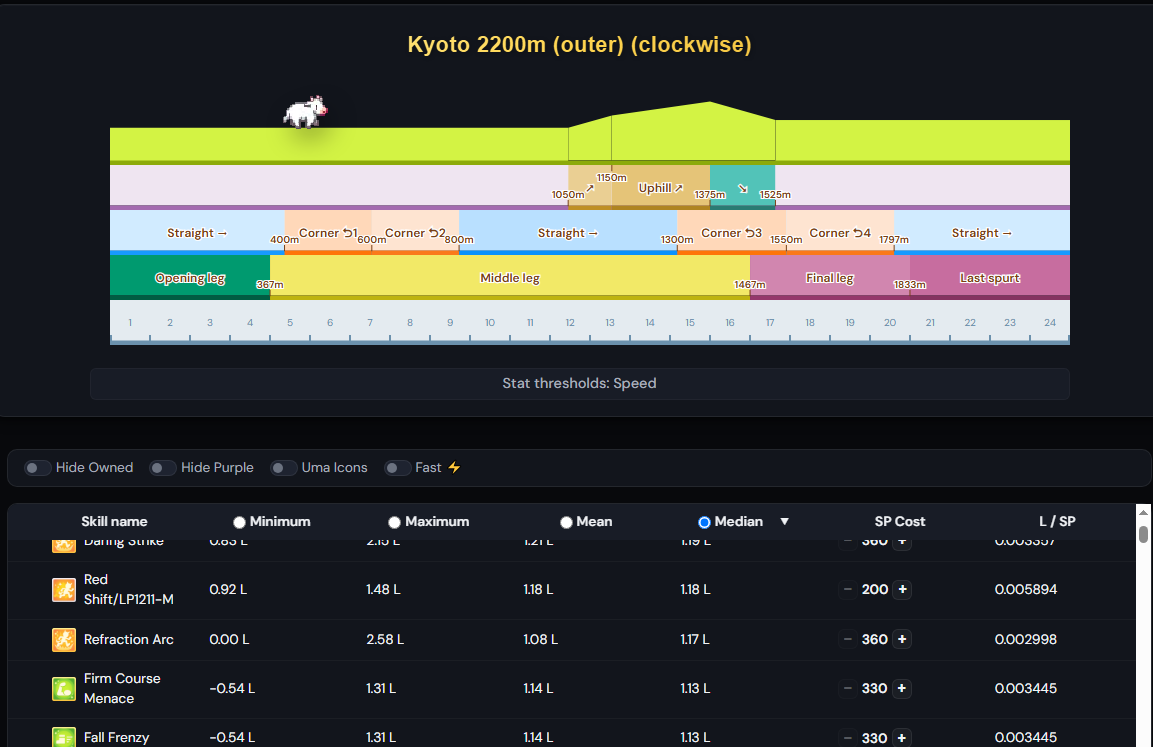Click the Corner 3 track segment

tap(732, 232)
